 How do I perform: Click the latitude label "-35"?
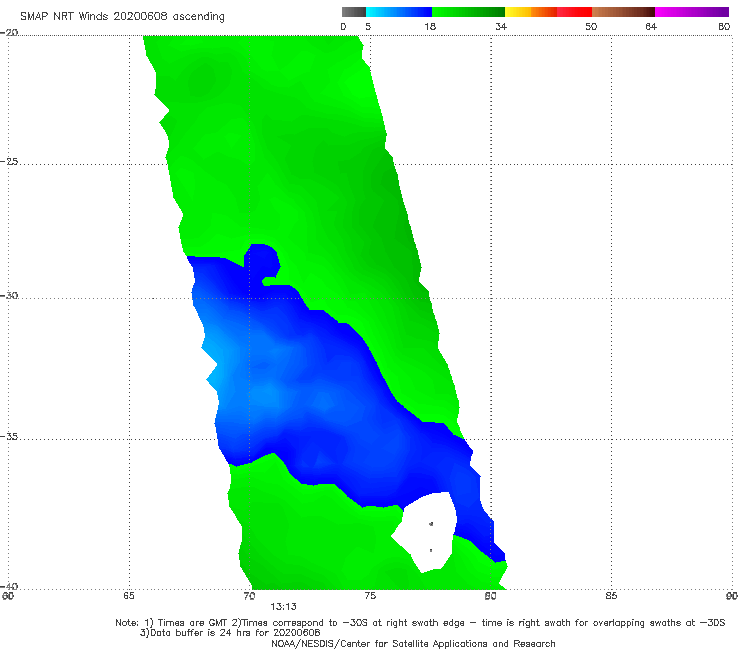click(x=9, y=436)
